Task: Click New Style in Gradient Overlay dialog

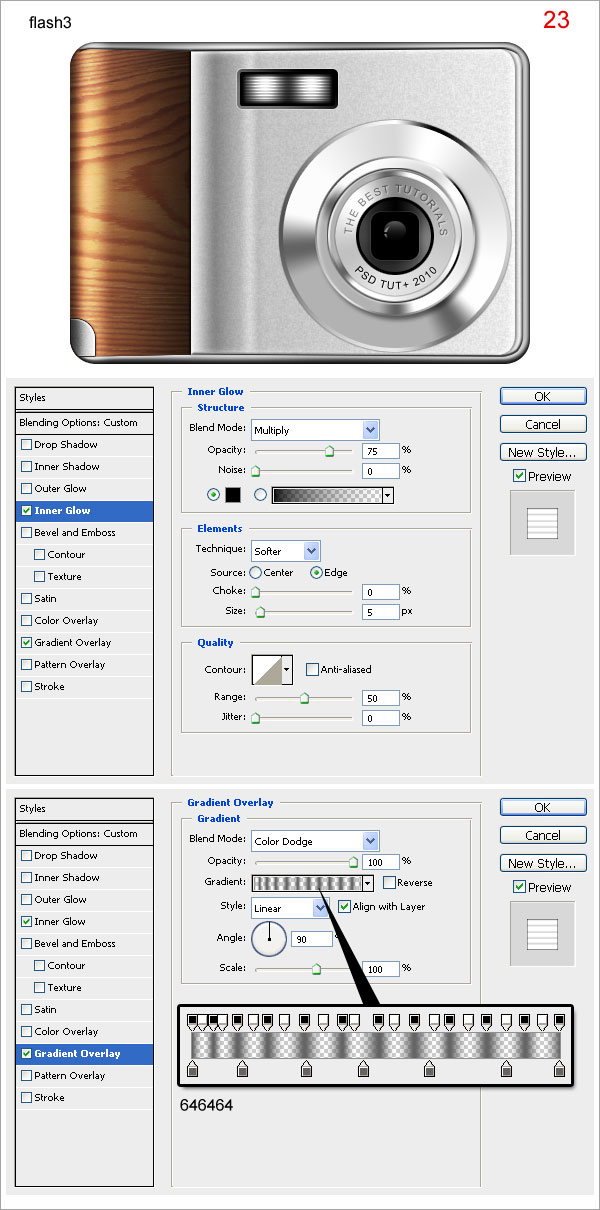Action: click(543, 863)
